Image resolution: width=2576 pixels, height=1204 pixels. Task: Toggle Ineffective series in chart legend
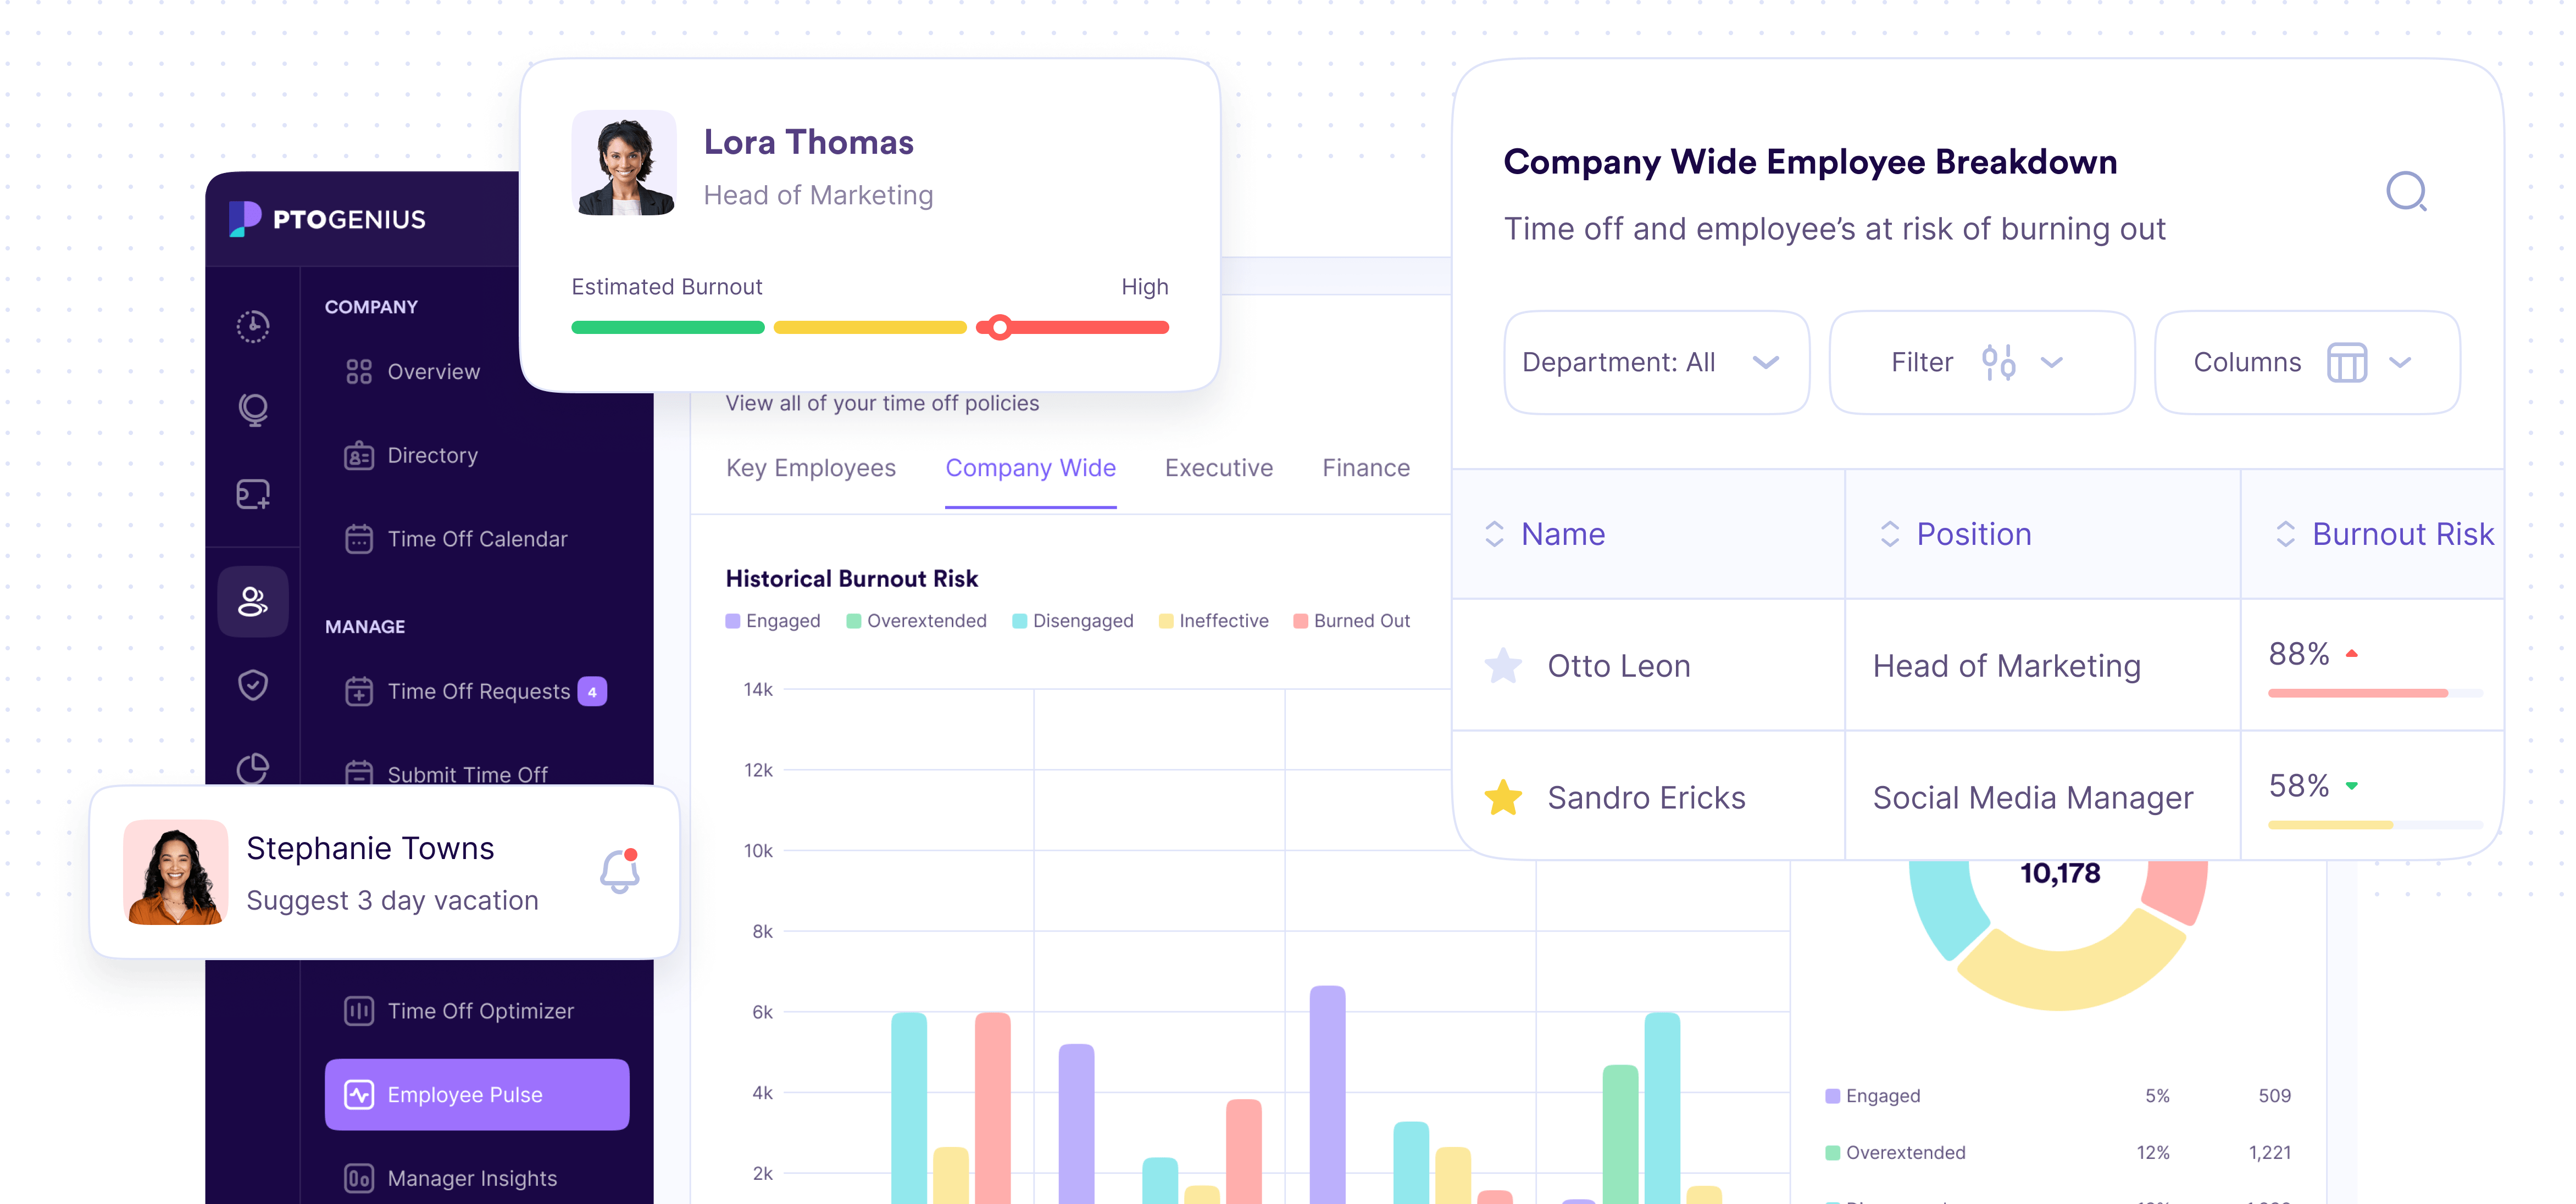[x=1213, y=621]
